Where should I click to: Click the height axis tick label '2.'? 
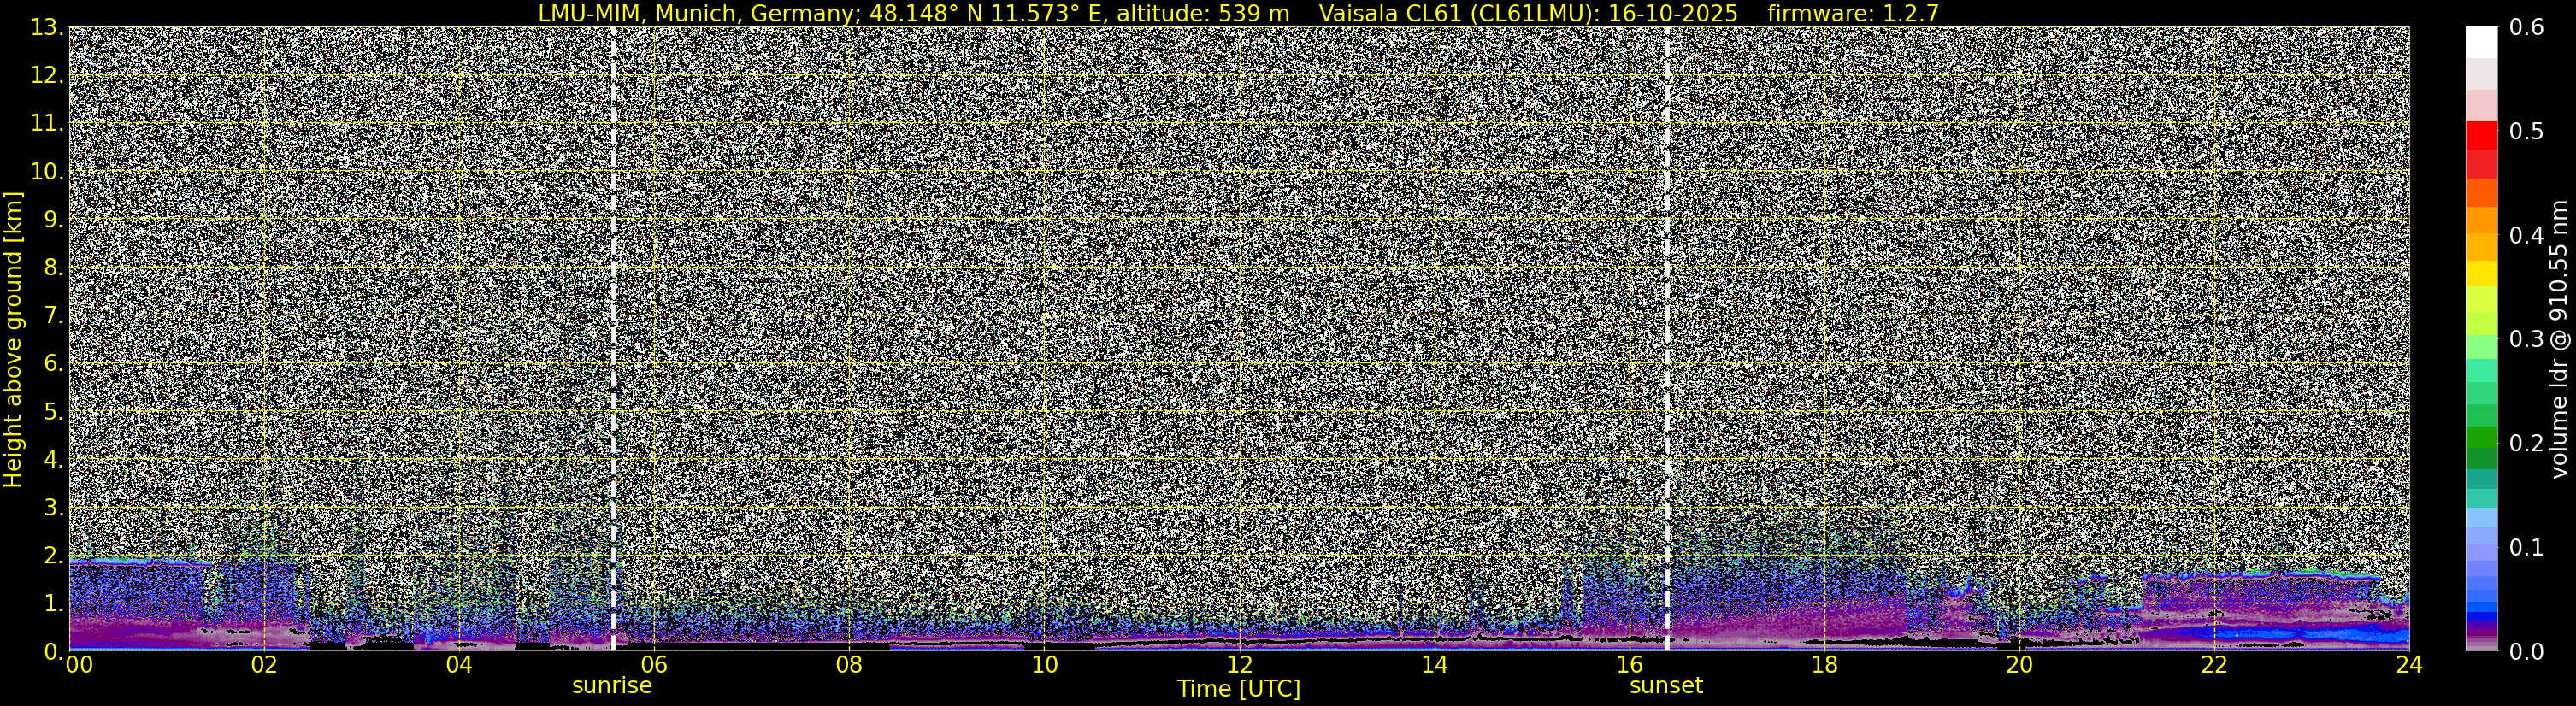tap(53, 555)
